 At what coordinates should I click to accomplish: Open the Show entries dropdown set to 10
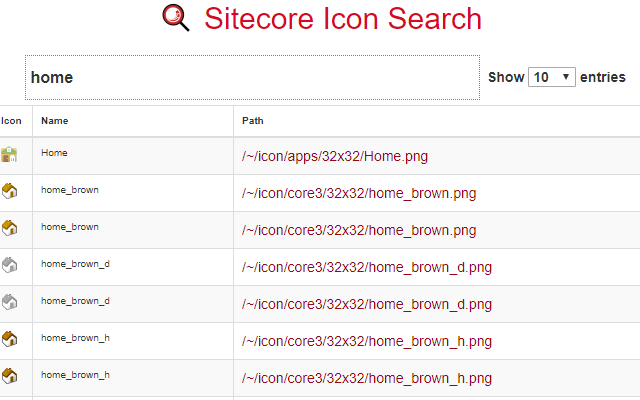552,77
